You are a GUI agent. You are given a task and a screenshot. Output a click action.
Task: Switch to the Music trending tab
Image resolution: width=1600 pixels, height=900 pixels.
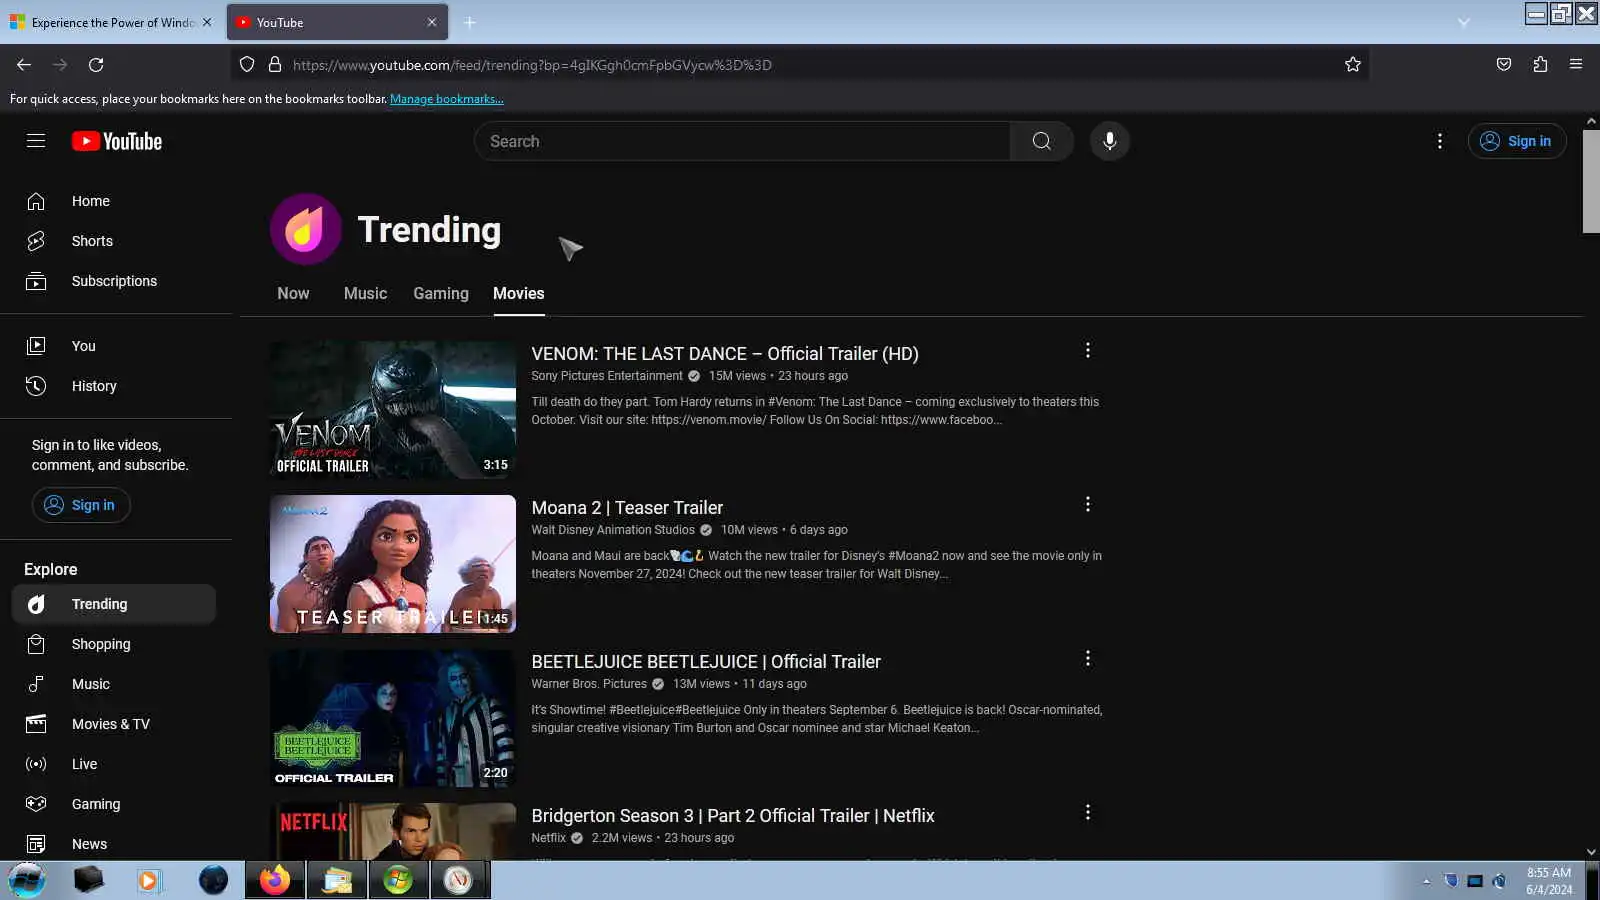[365, 293]
